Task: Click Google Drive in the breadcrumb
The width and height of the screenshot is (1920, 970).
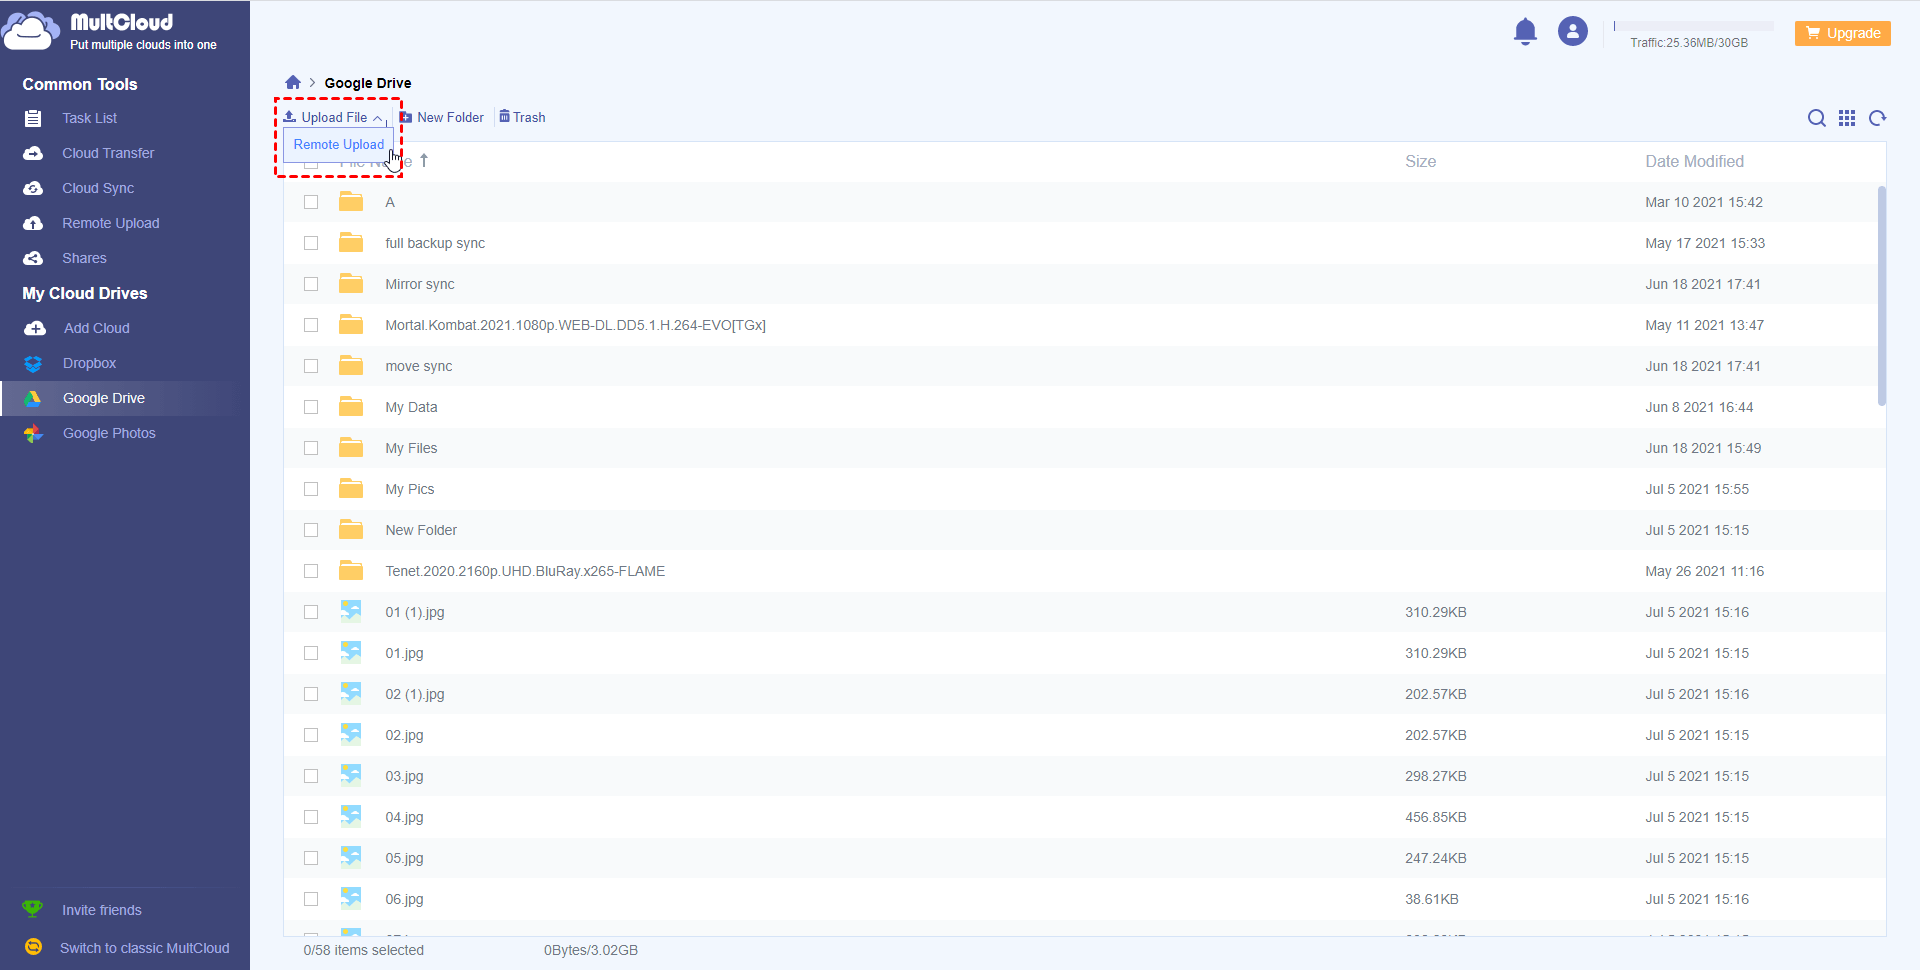Action: click(368, 83)
